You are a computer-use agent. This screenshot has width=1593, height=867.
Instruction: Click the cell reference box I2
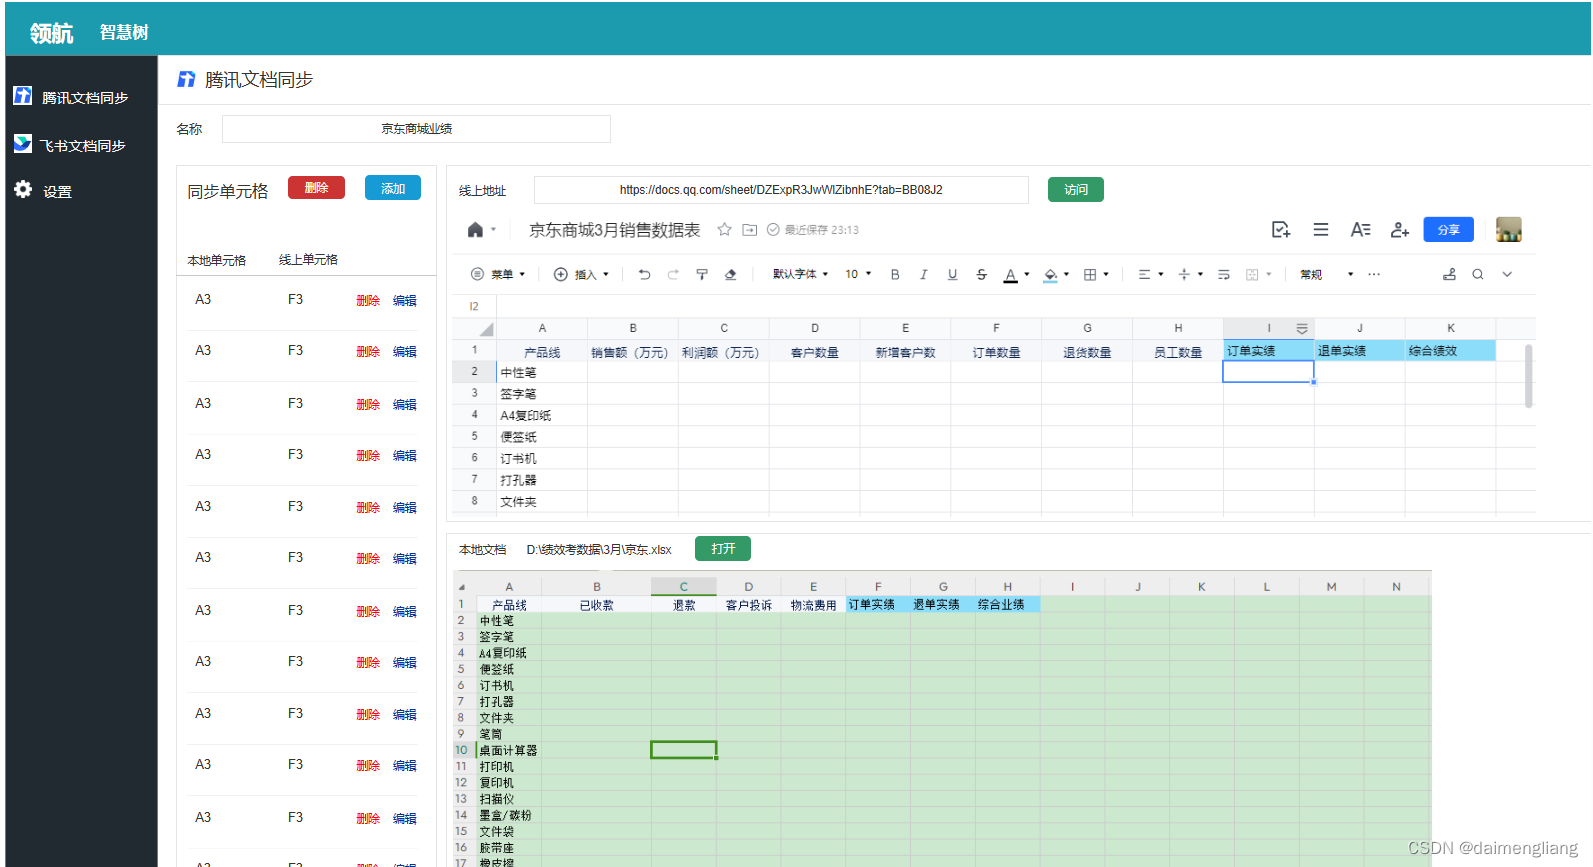tap(475, 306)
